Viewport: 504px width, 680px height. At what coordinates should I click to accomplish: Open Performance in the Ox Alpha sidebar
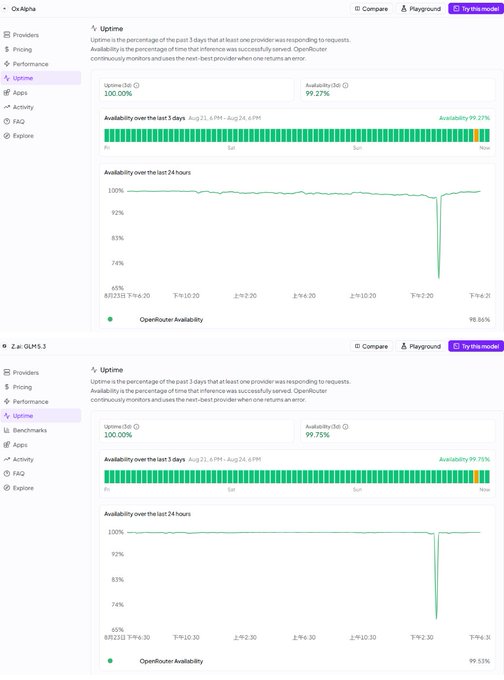(x=26, y=64)
